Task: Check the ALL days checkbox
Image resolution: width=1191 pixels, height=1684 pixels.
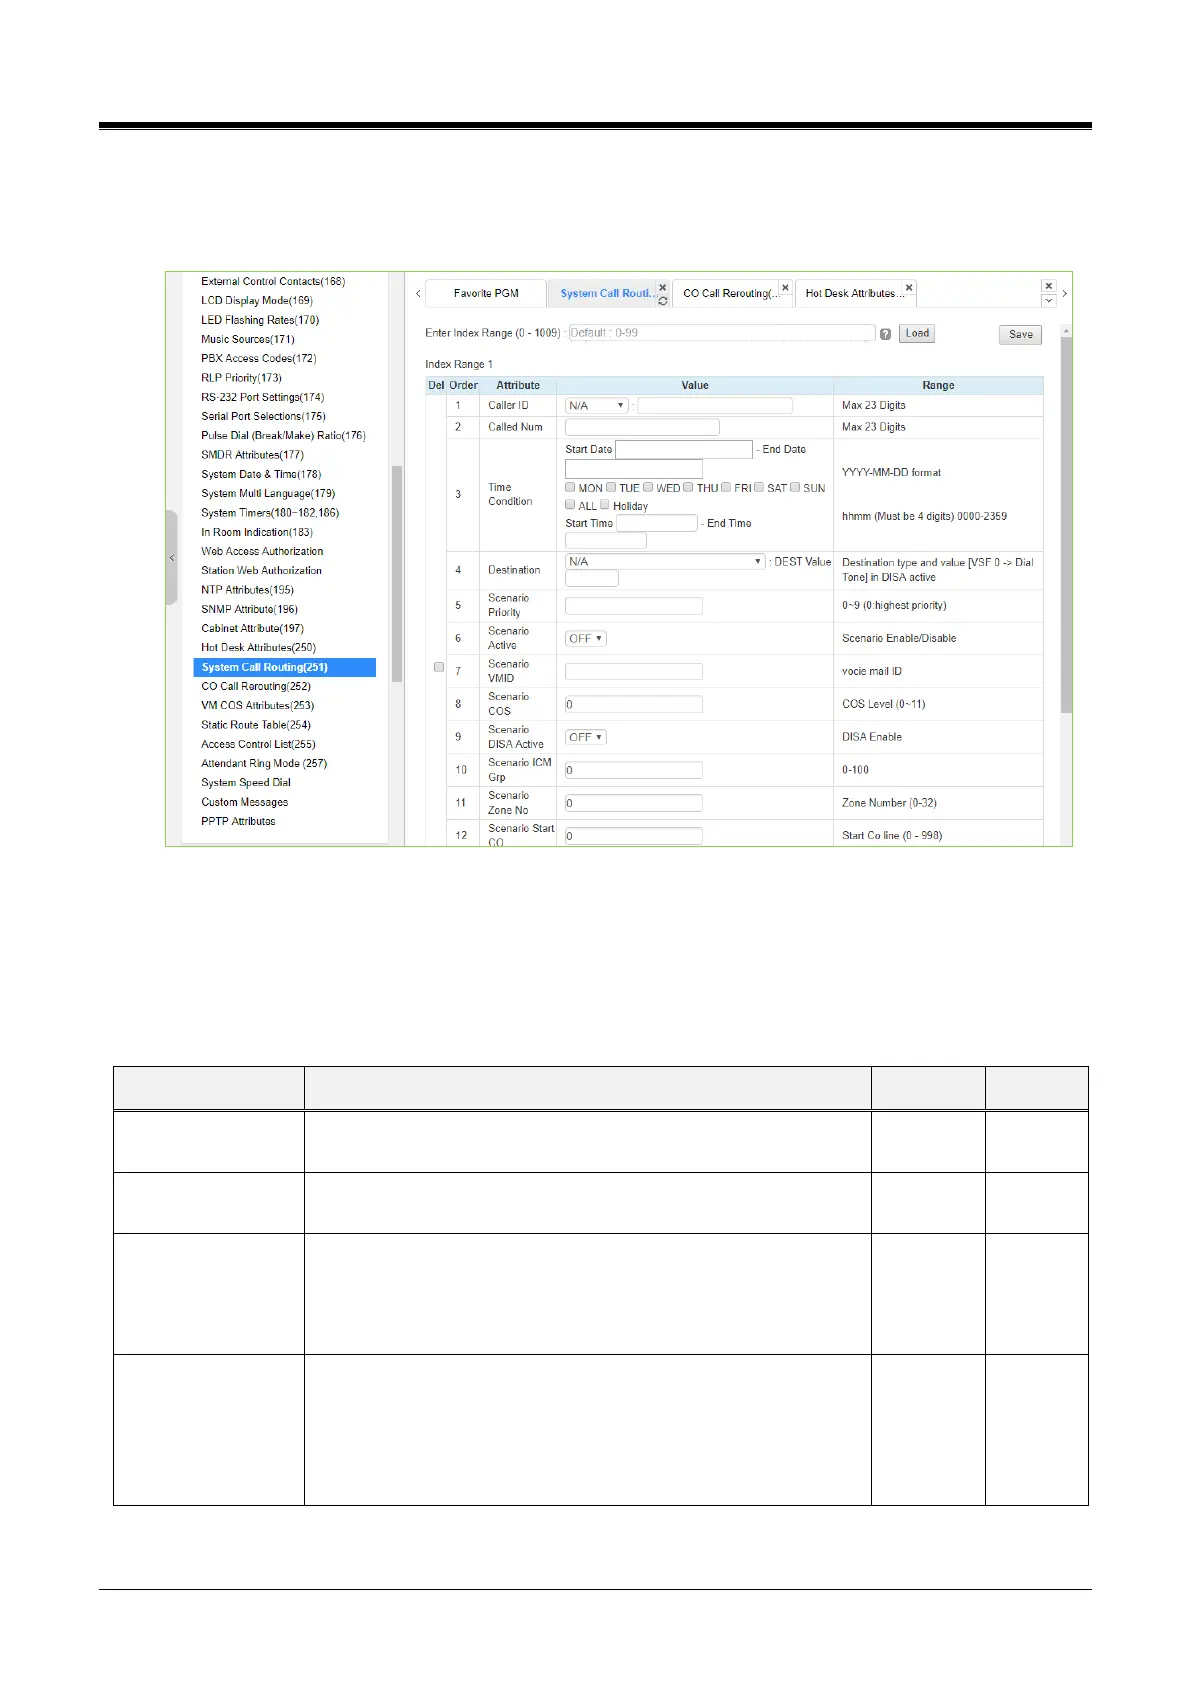Action: tap(570, 505)
